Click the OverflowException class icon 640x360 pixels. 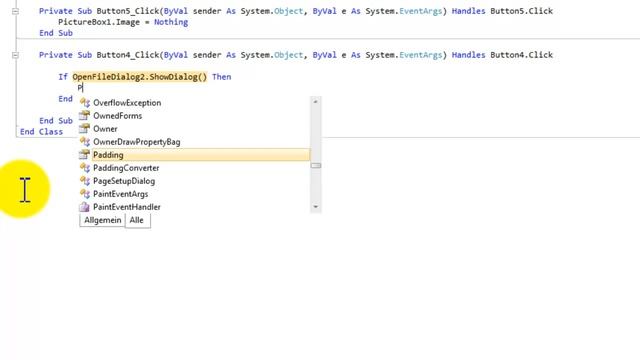click(84, 102)
